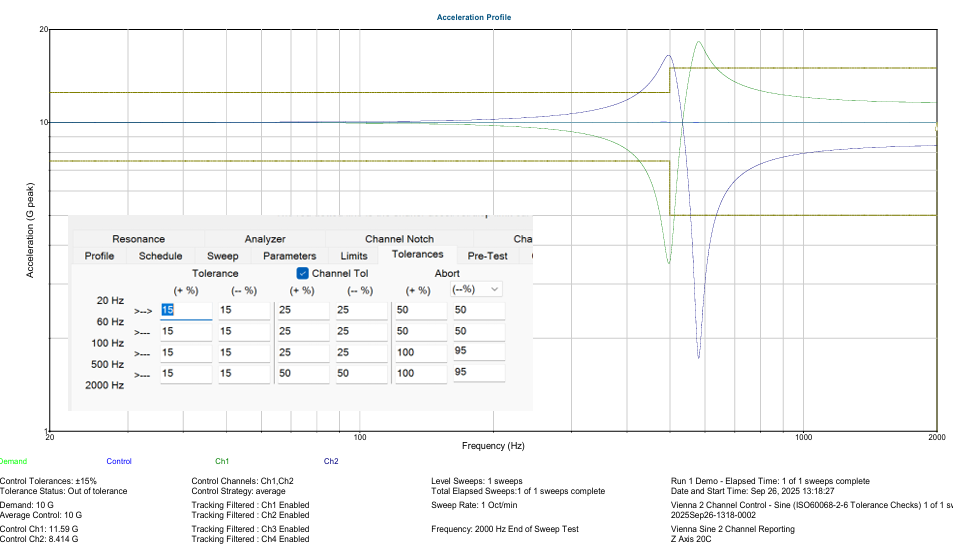This screenshot has width=953, height=546.
Task: Edit Tolerance +% field for 20-60 Hz band
Action: pos(186,310)
